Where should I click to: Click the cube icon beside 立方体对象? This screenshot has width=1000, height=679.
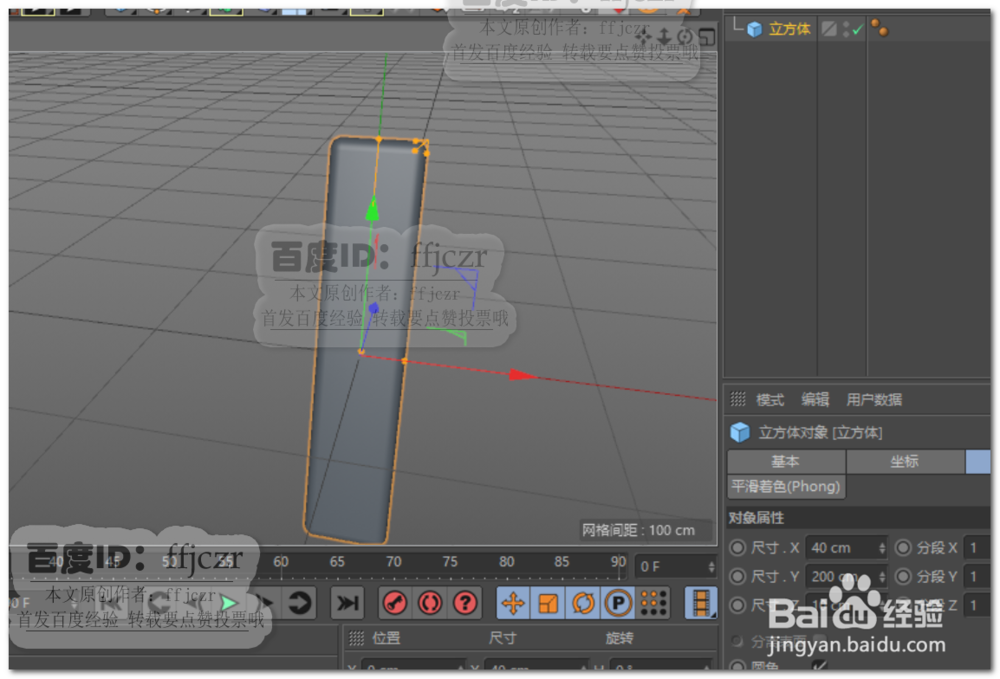pos(740,432)
